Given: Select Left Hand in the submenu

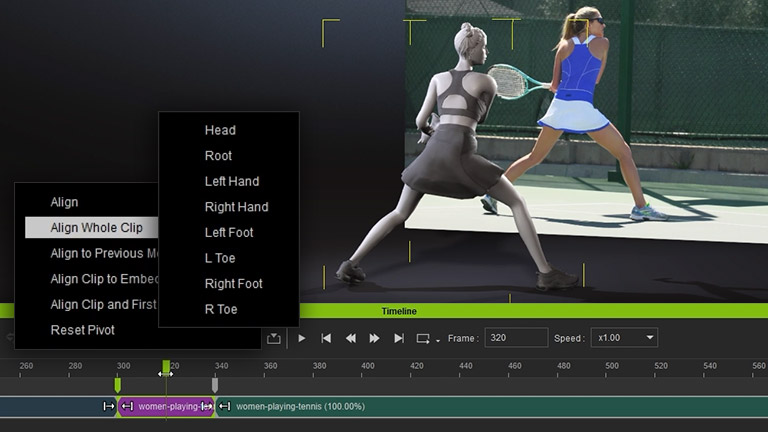Looking at the screenshot, I should [x=231, y=181].
